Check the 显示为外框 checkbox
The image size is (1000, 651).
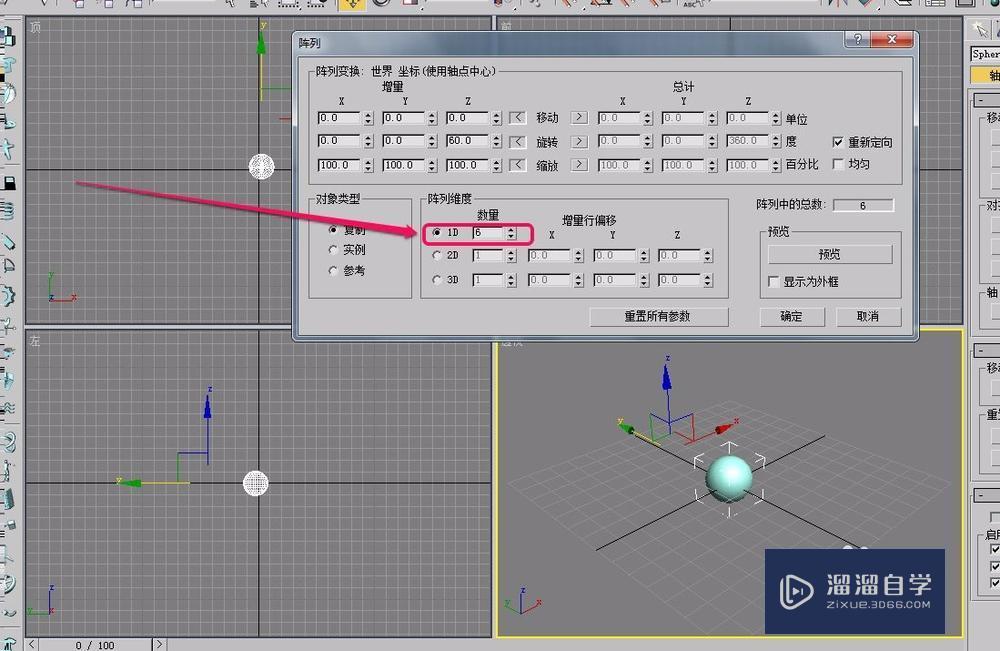774,281
